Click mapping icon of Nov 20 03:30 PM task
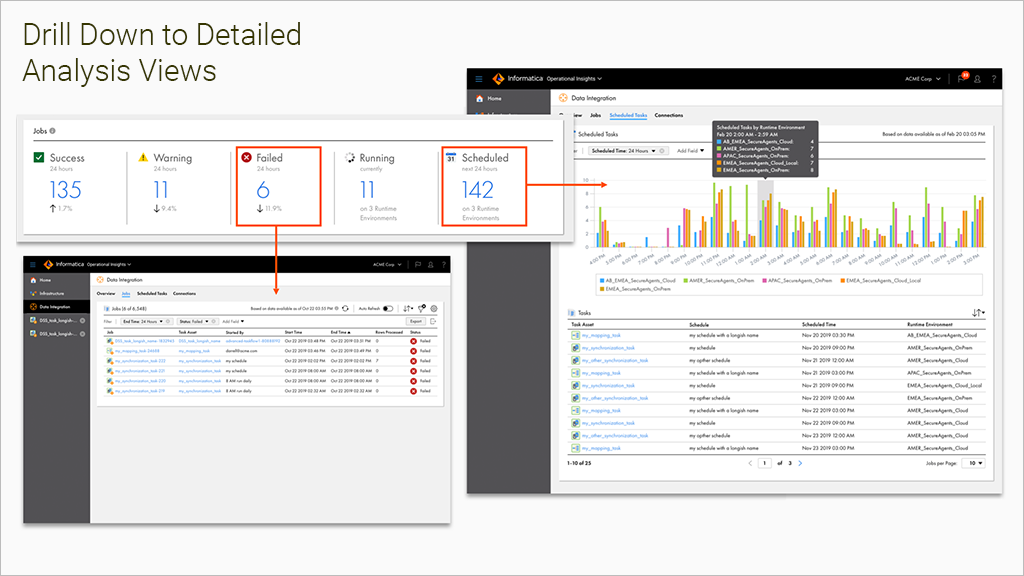This screenshot has width=1024, height=576. click(x=575, y=335)
